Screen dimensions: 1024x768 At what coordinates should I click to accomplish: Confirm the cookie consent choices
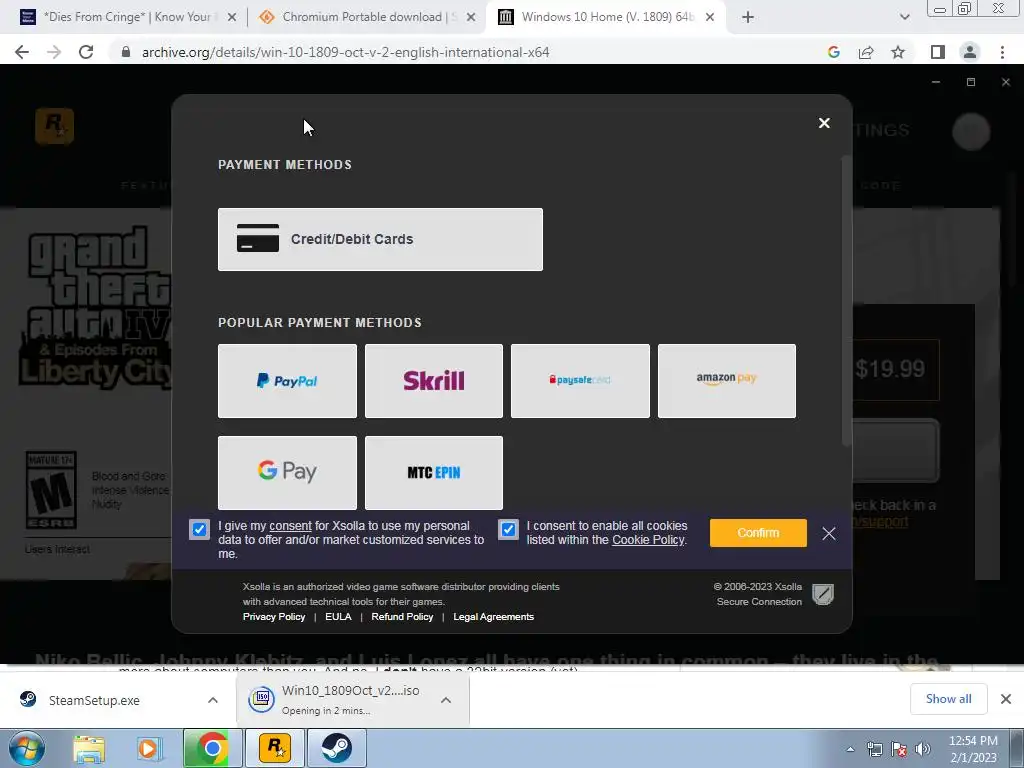[758, 533]
